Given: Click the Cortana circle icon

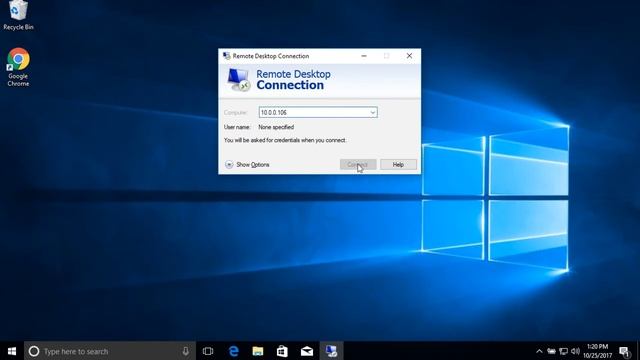Looking at the screenshot, I should coord(34,351).
